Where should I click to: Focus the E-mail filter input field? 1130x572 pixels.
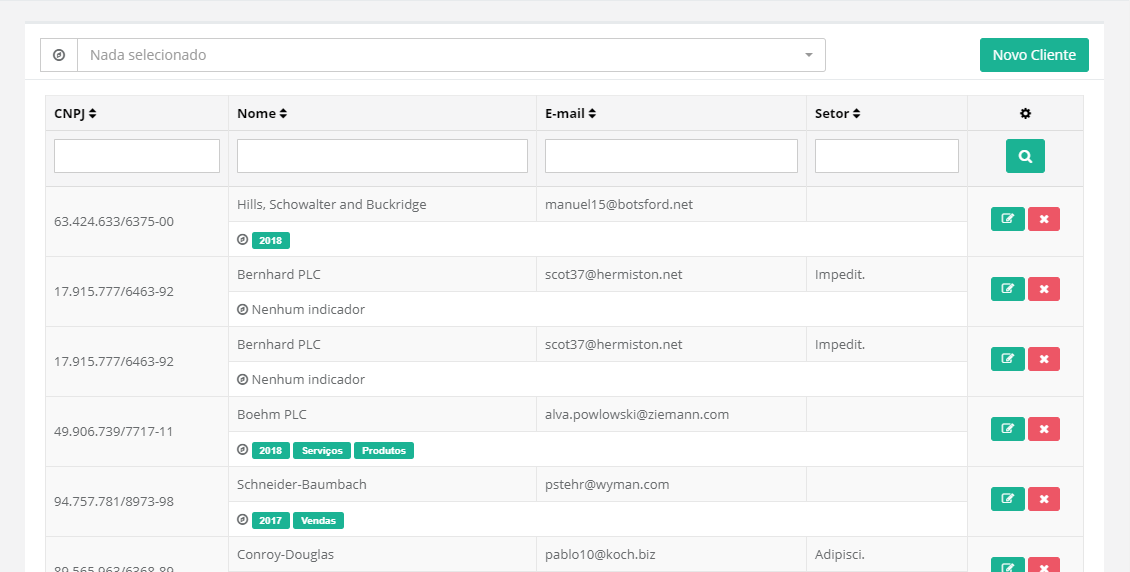(671, 156)
